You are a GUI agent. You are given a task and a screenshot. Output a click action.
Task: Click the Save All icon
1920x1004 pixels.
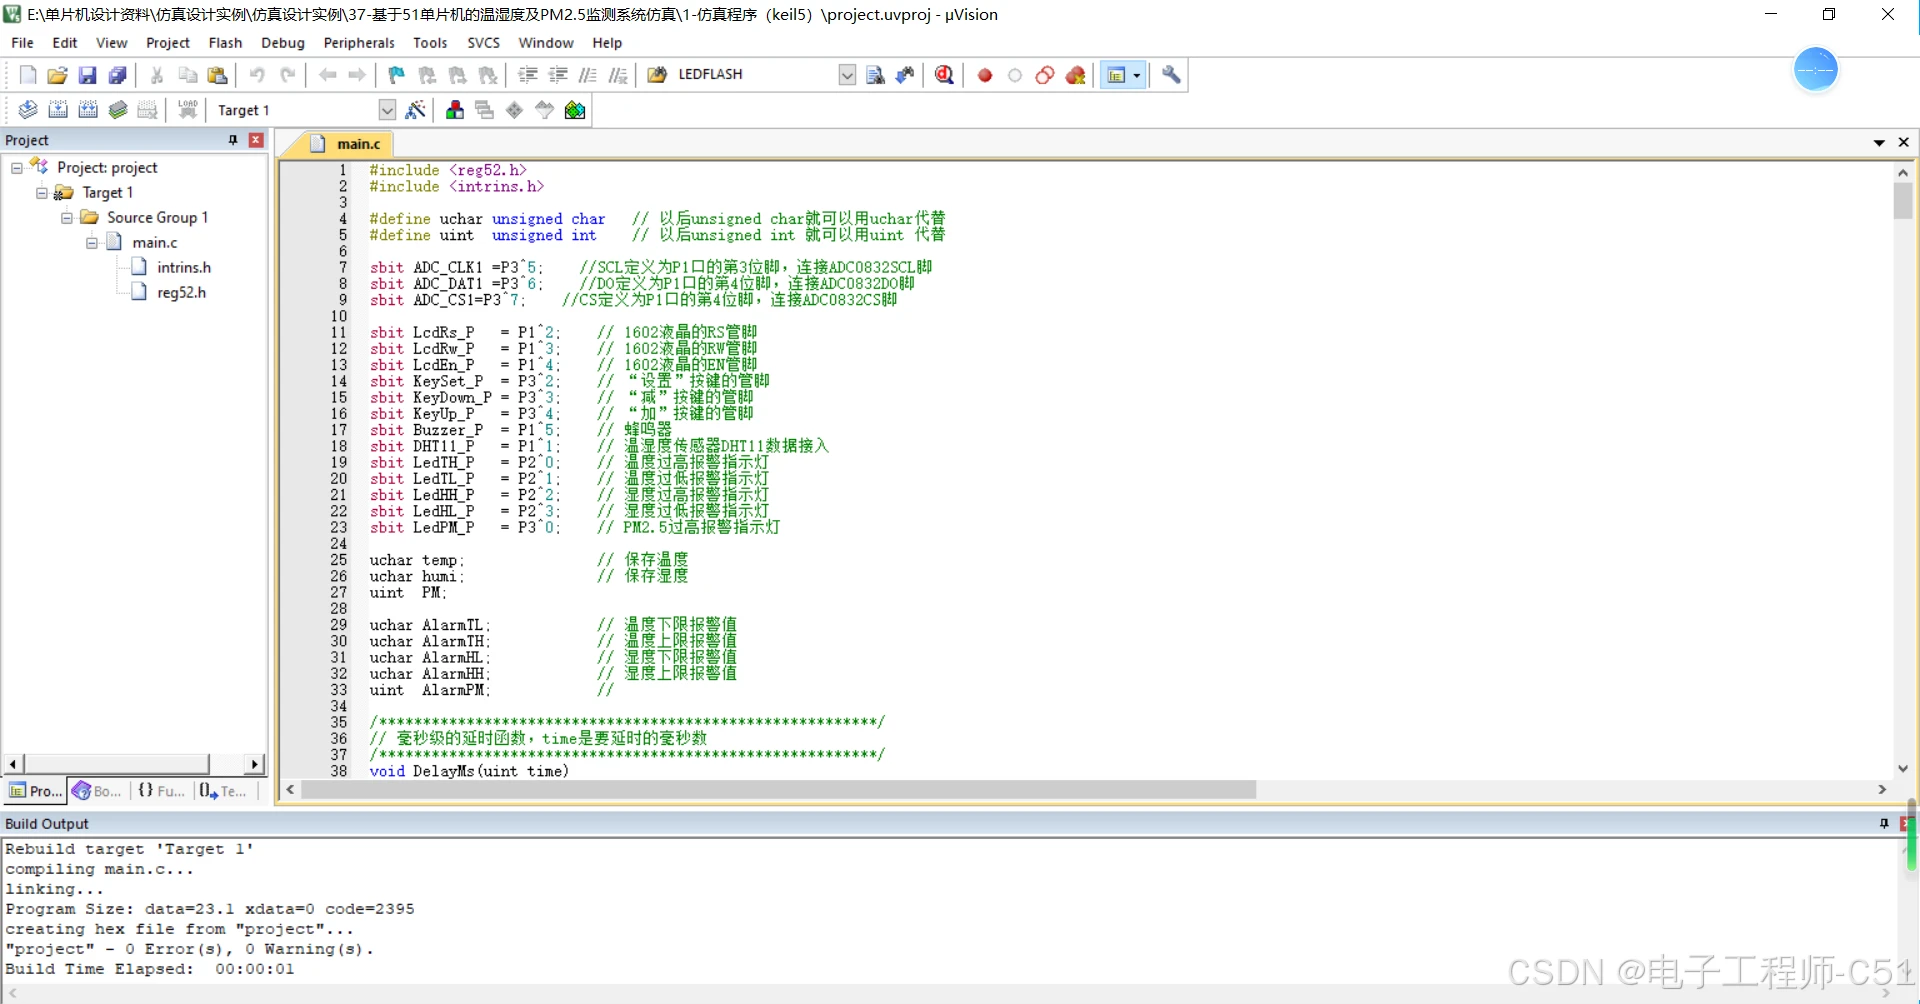tap(117, 75)
